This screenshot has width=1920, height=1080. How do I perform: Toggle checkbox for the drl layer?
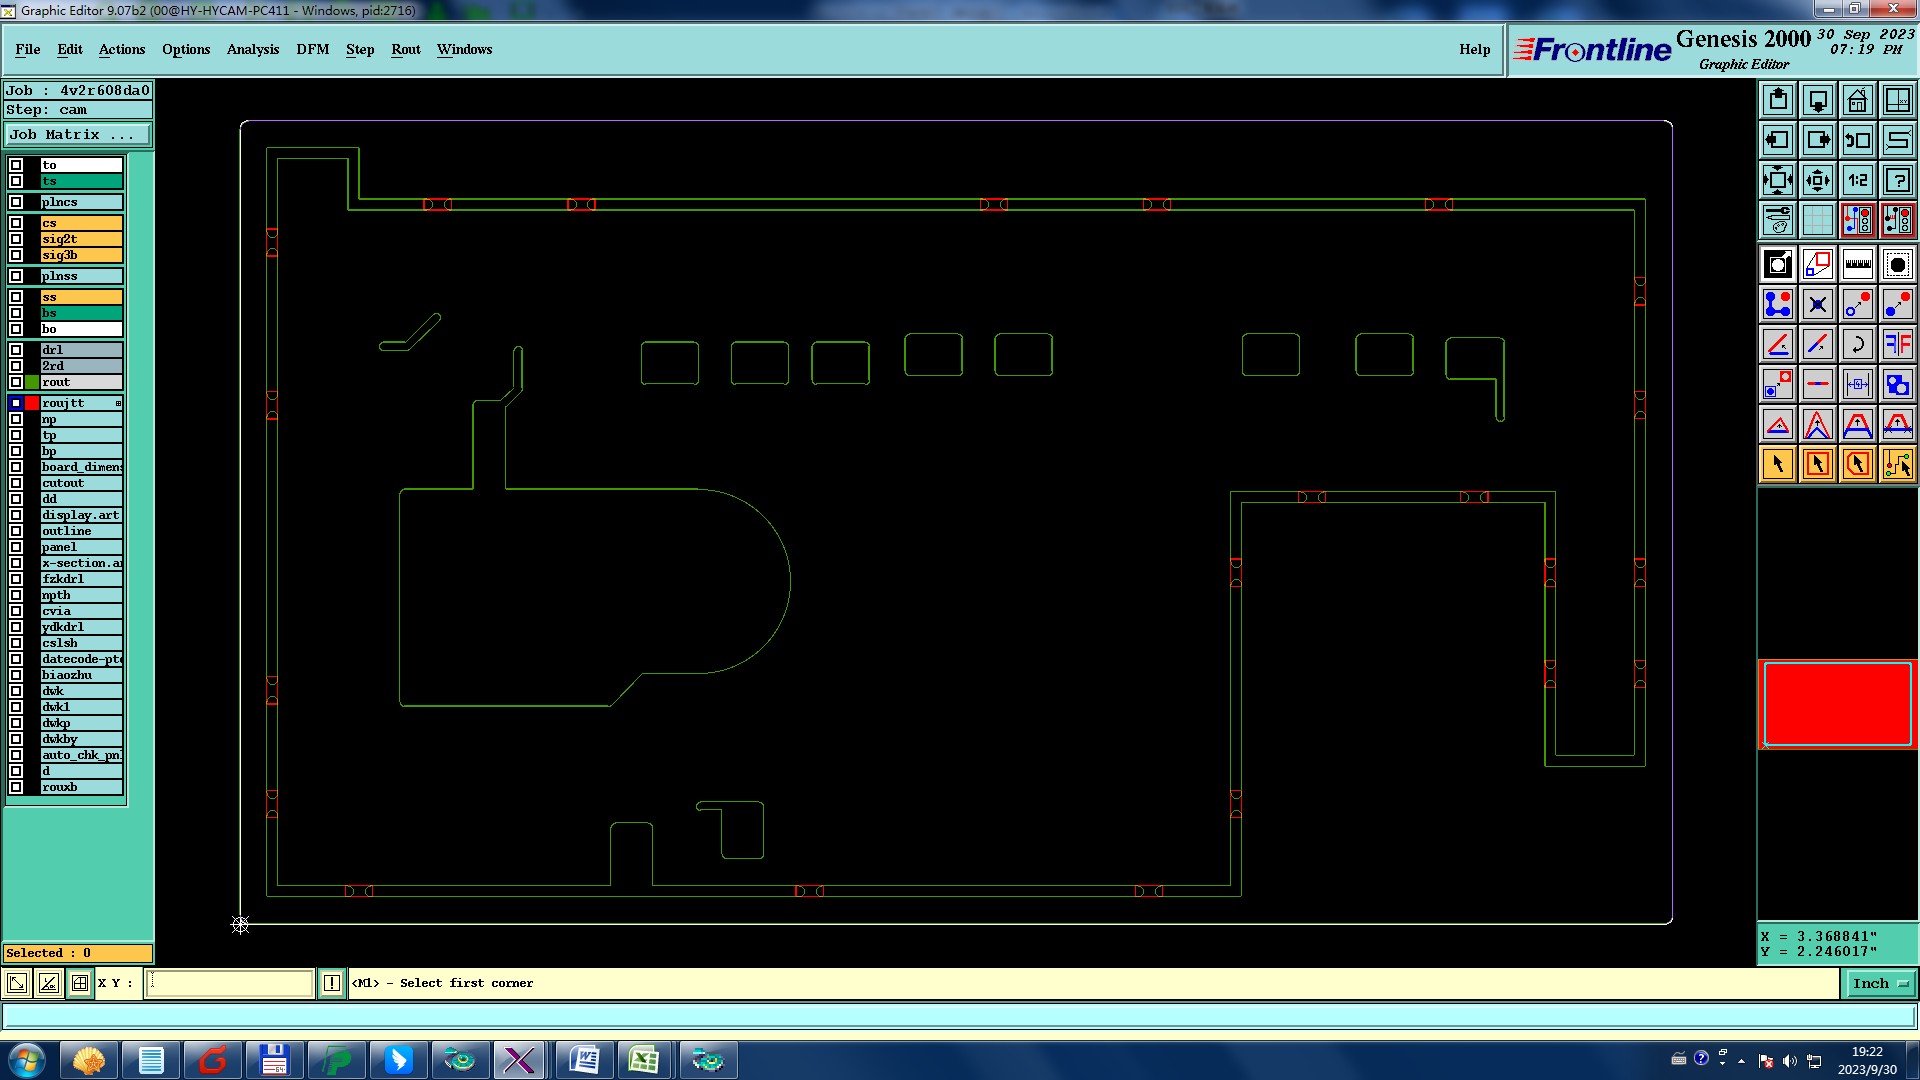point(16,350)
